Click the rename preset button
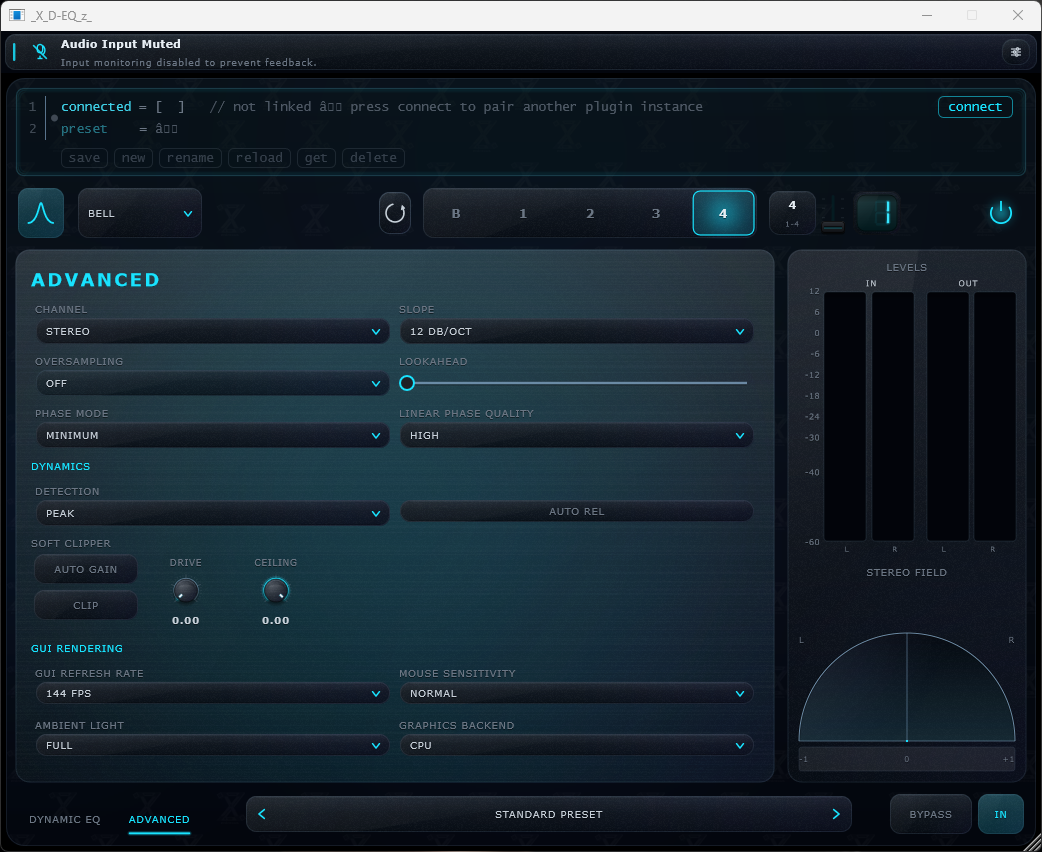 pyautogui.click(x=190, y=158)
